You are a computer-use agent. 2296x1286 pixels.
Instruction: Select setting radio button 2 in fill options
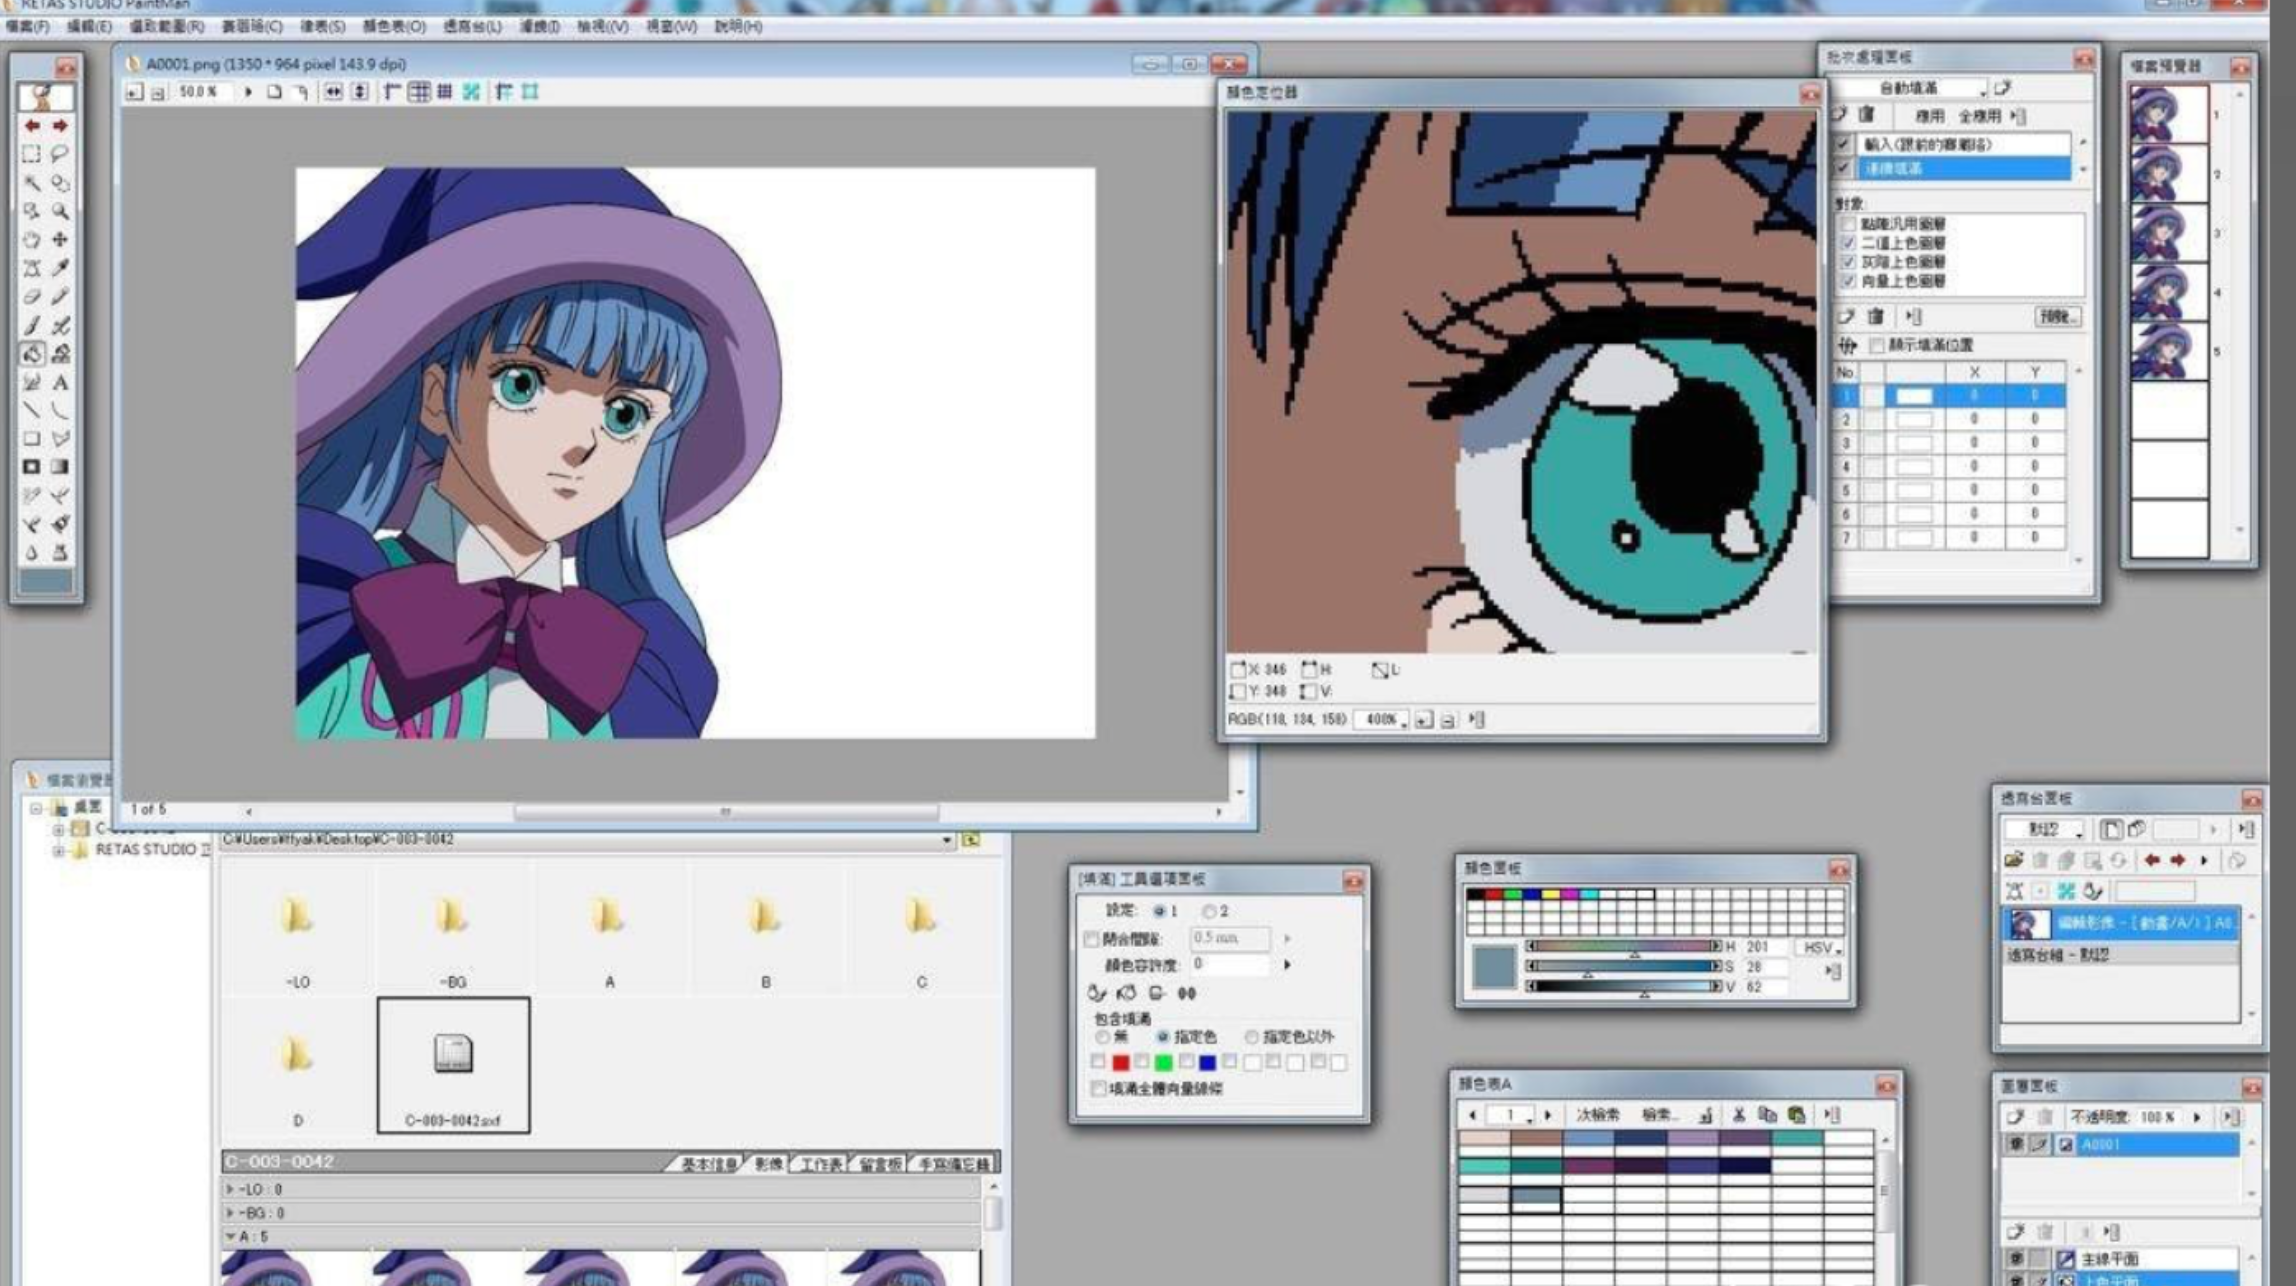1209,911
